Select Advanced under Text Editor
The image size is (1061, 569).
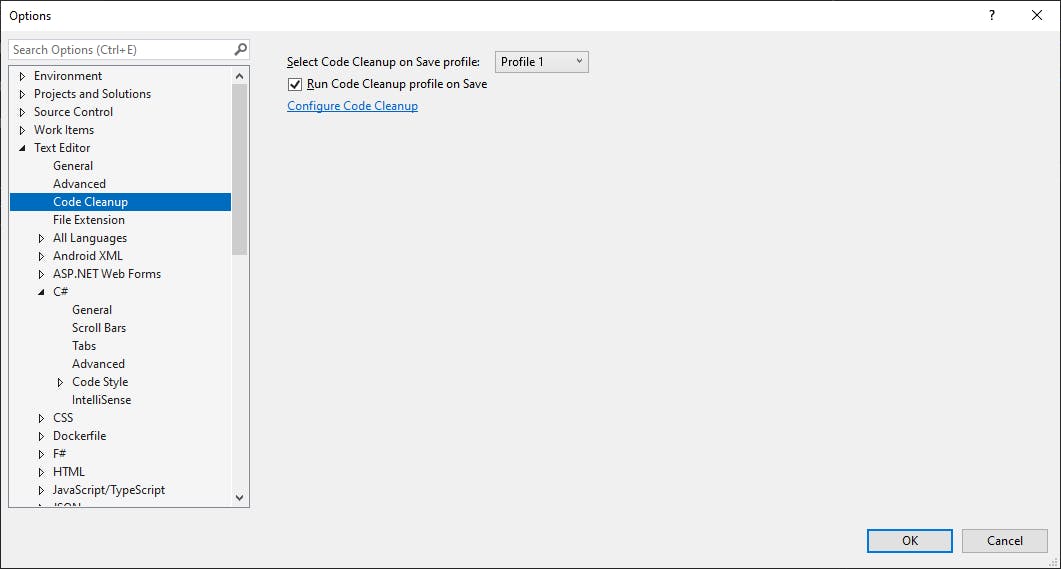point(79,184)
